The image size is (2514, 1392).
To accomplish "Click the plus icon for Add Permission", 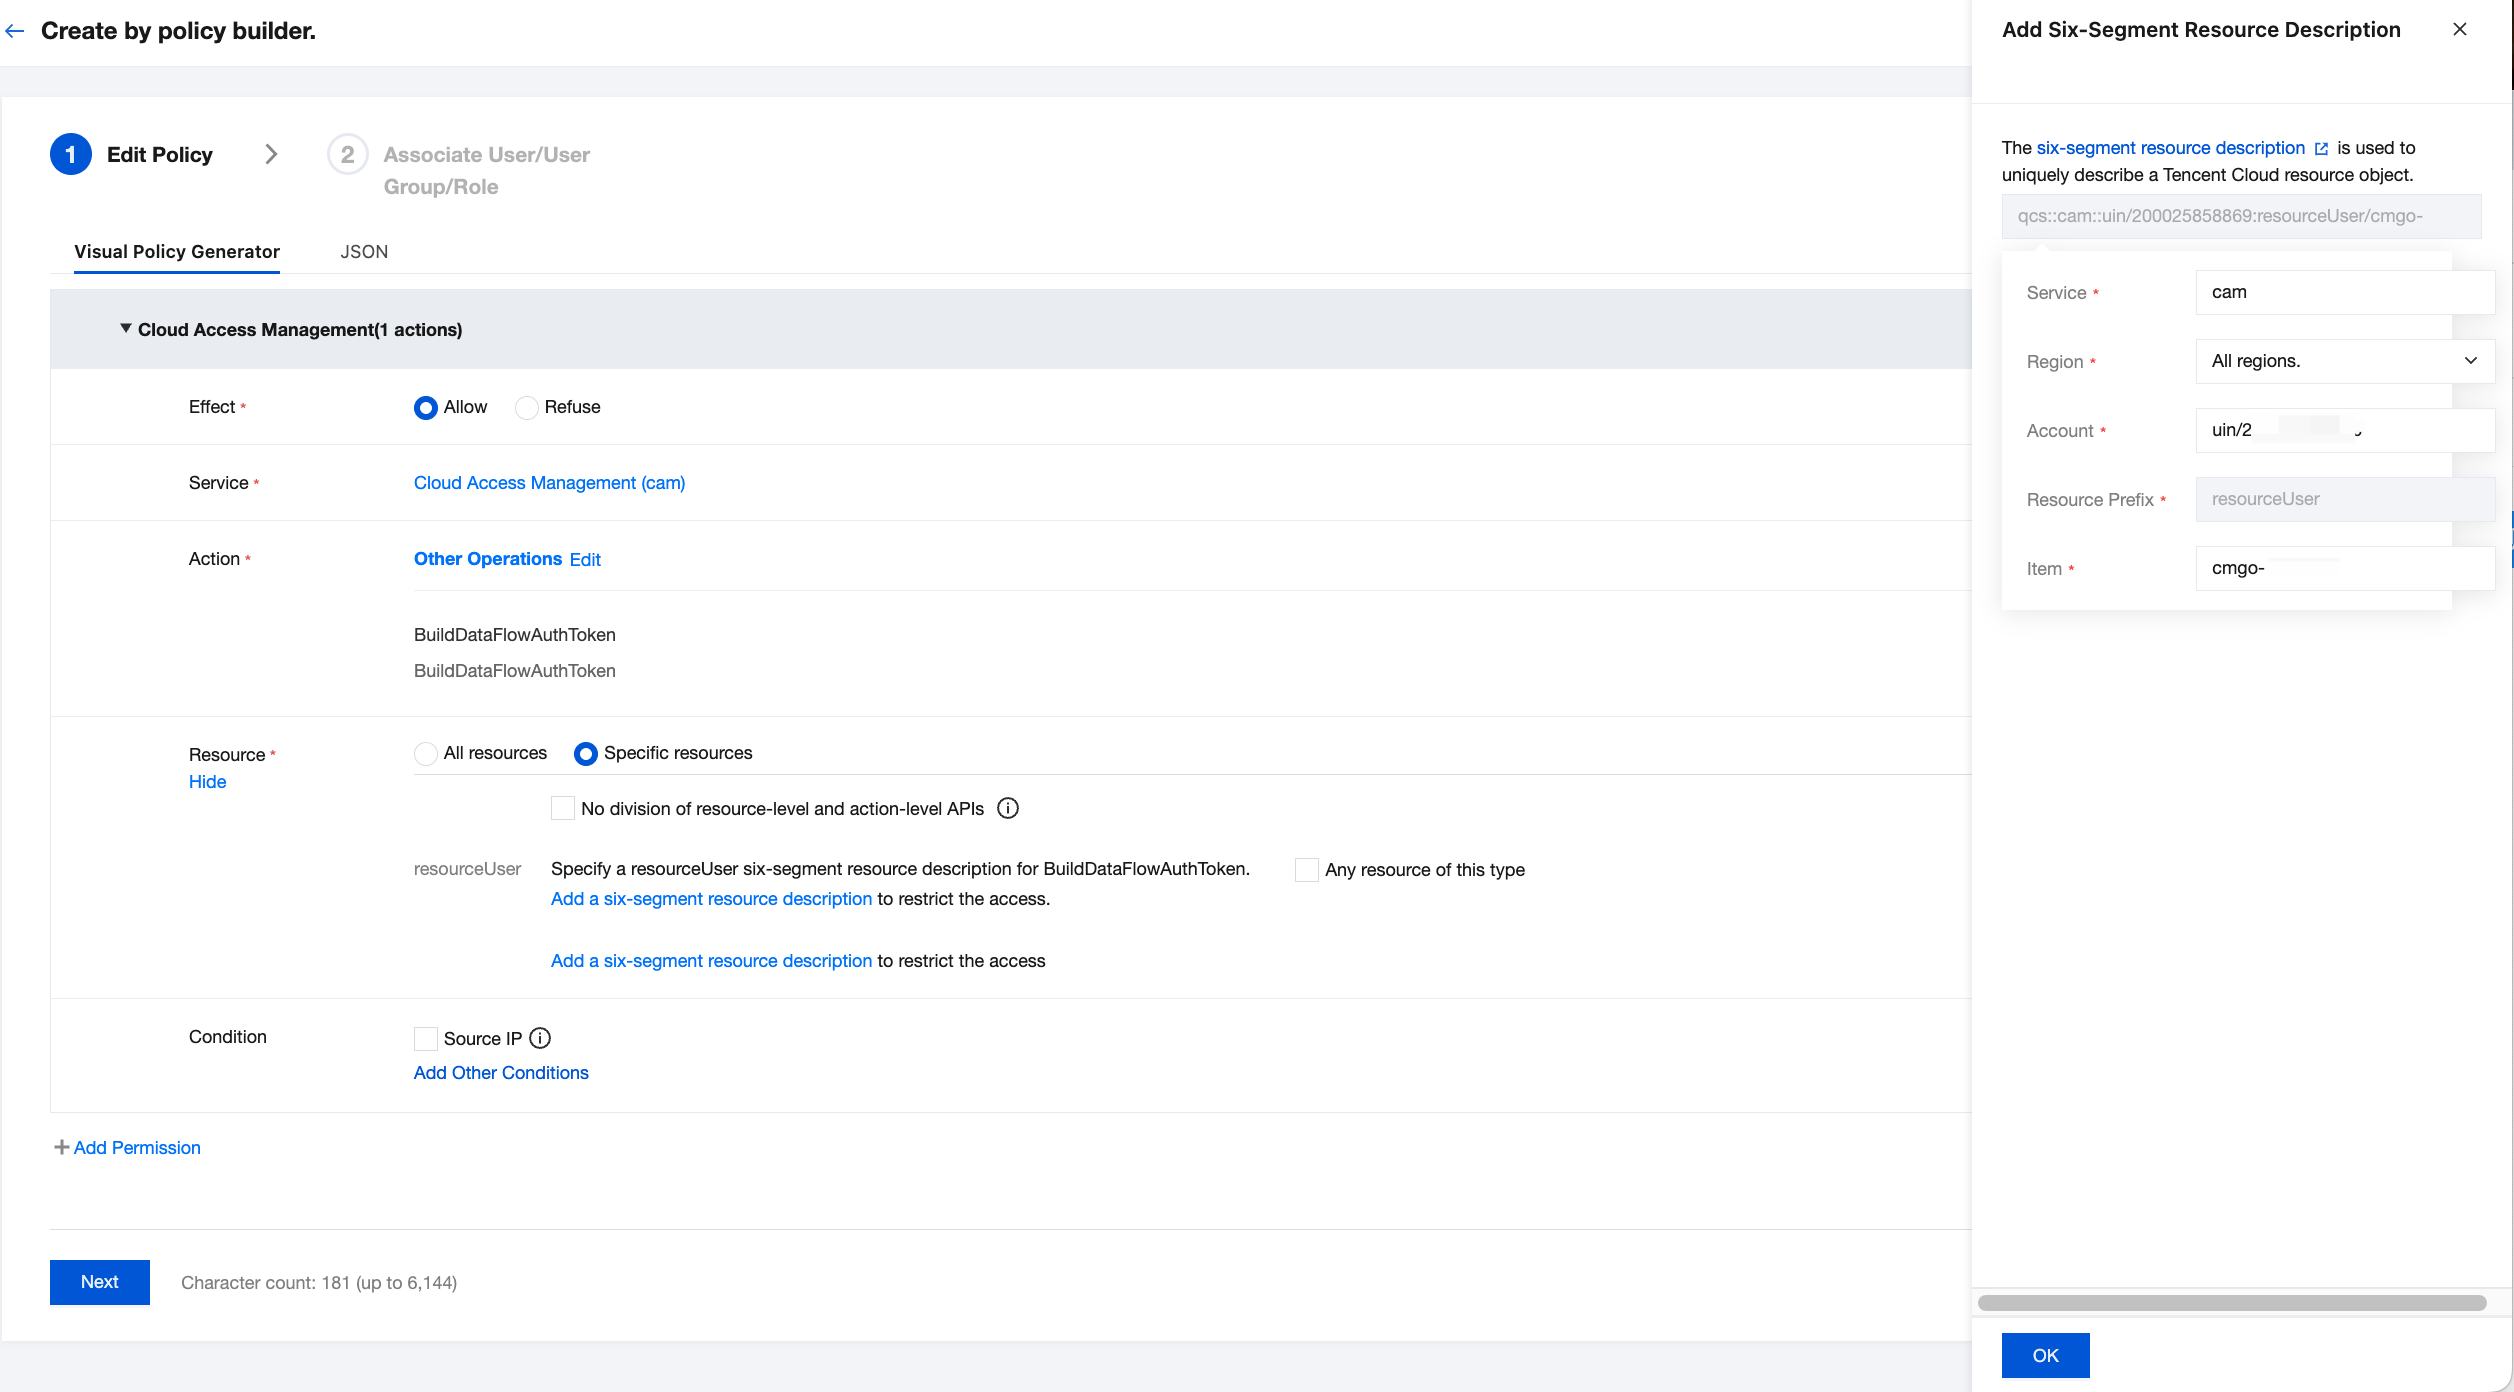I will (x=61, y=1147).
